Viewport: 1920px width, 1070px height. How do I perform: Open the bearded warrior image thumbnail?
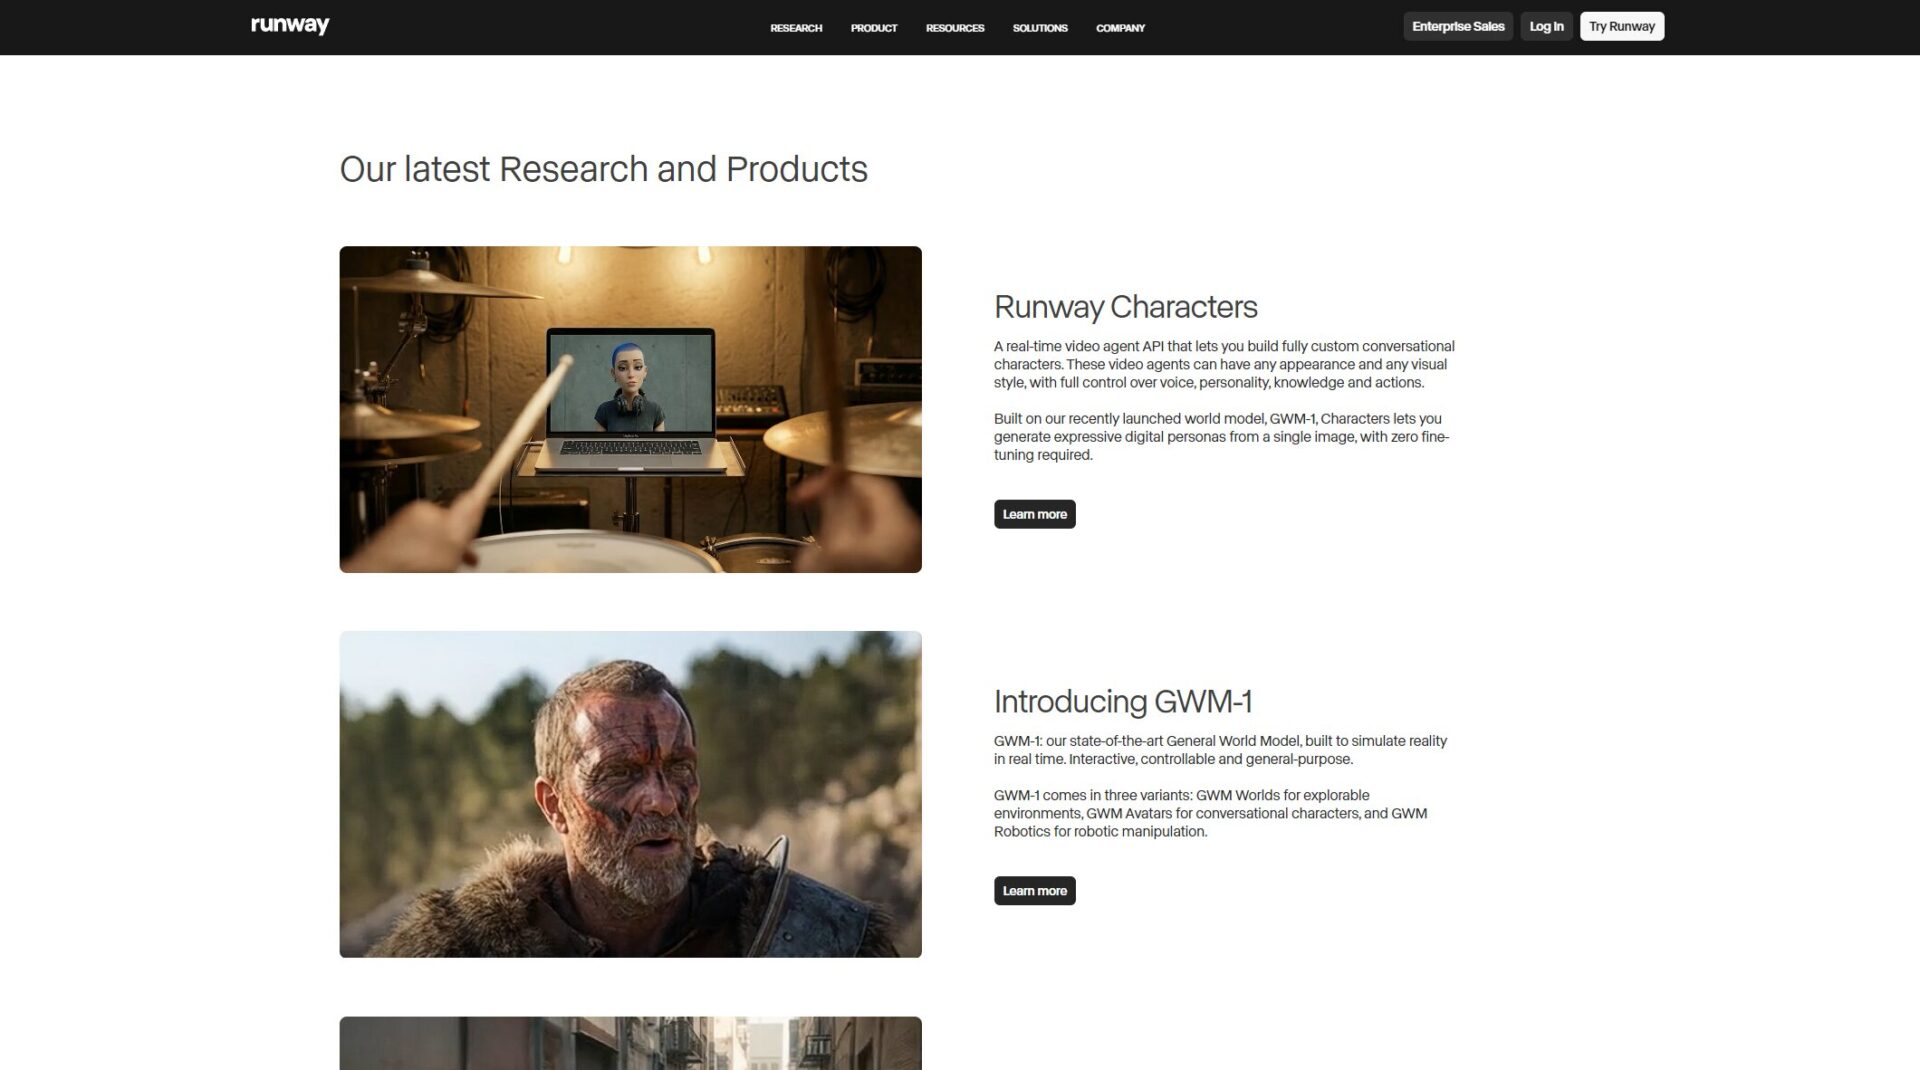(x=630, y=794)
